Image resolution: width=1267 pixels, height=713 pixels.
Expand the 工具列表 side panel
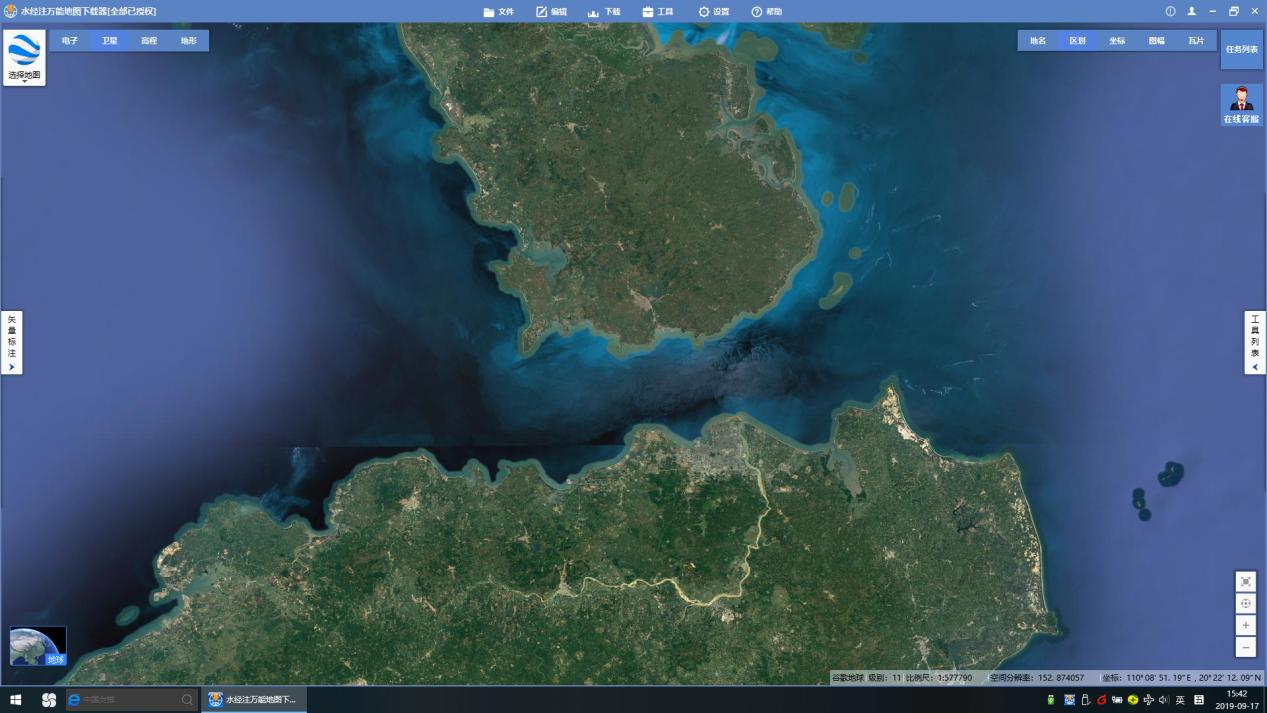click(x=1255, y=343)
